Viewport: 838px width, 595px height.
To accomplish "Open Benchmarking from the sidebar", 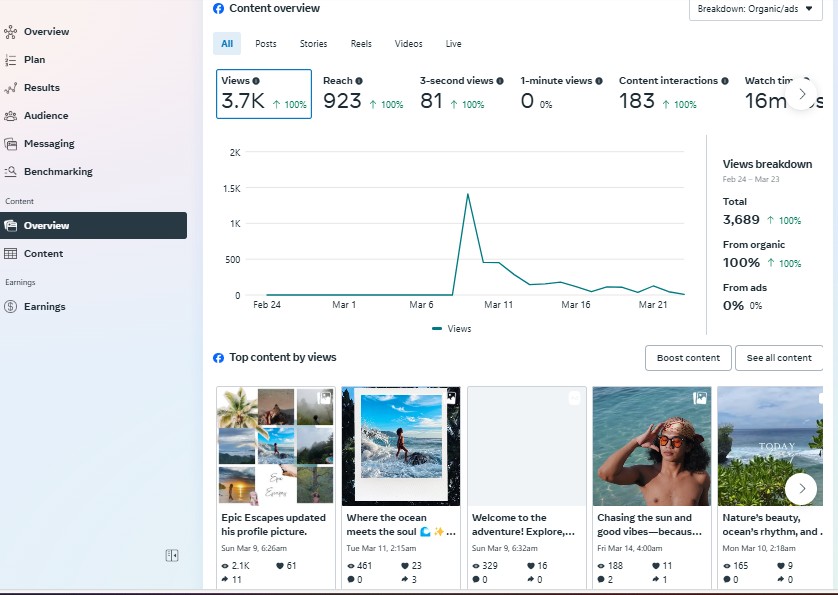I will tap(58, 172).
